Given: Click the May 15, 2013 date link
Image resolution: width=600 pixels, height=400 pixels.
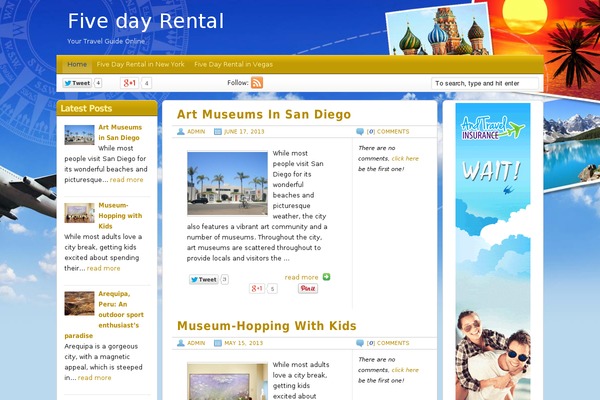Looking at the screenshot, I should pos(244,343).
